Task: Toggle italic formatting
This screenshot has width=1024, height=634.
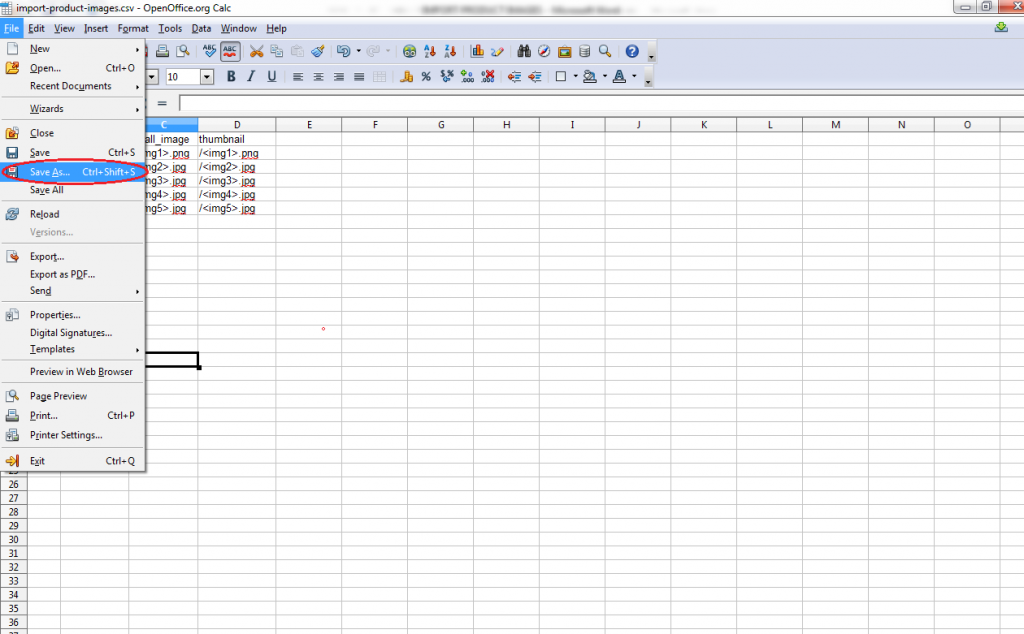Action: (251, 77)
